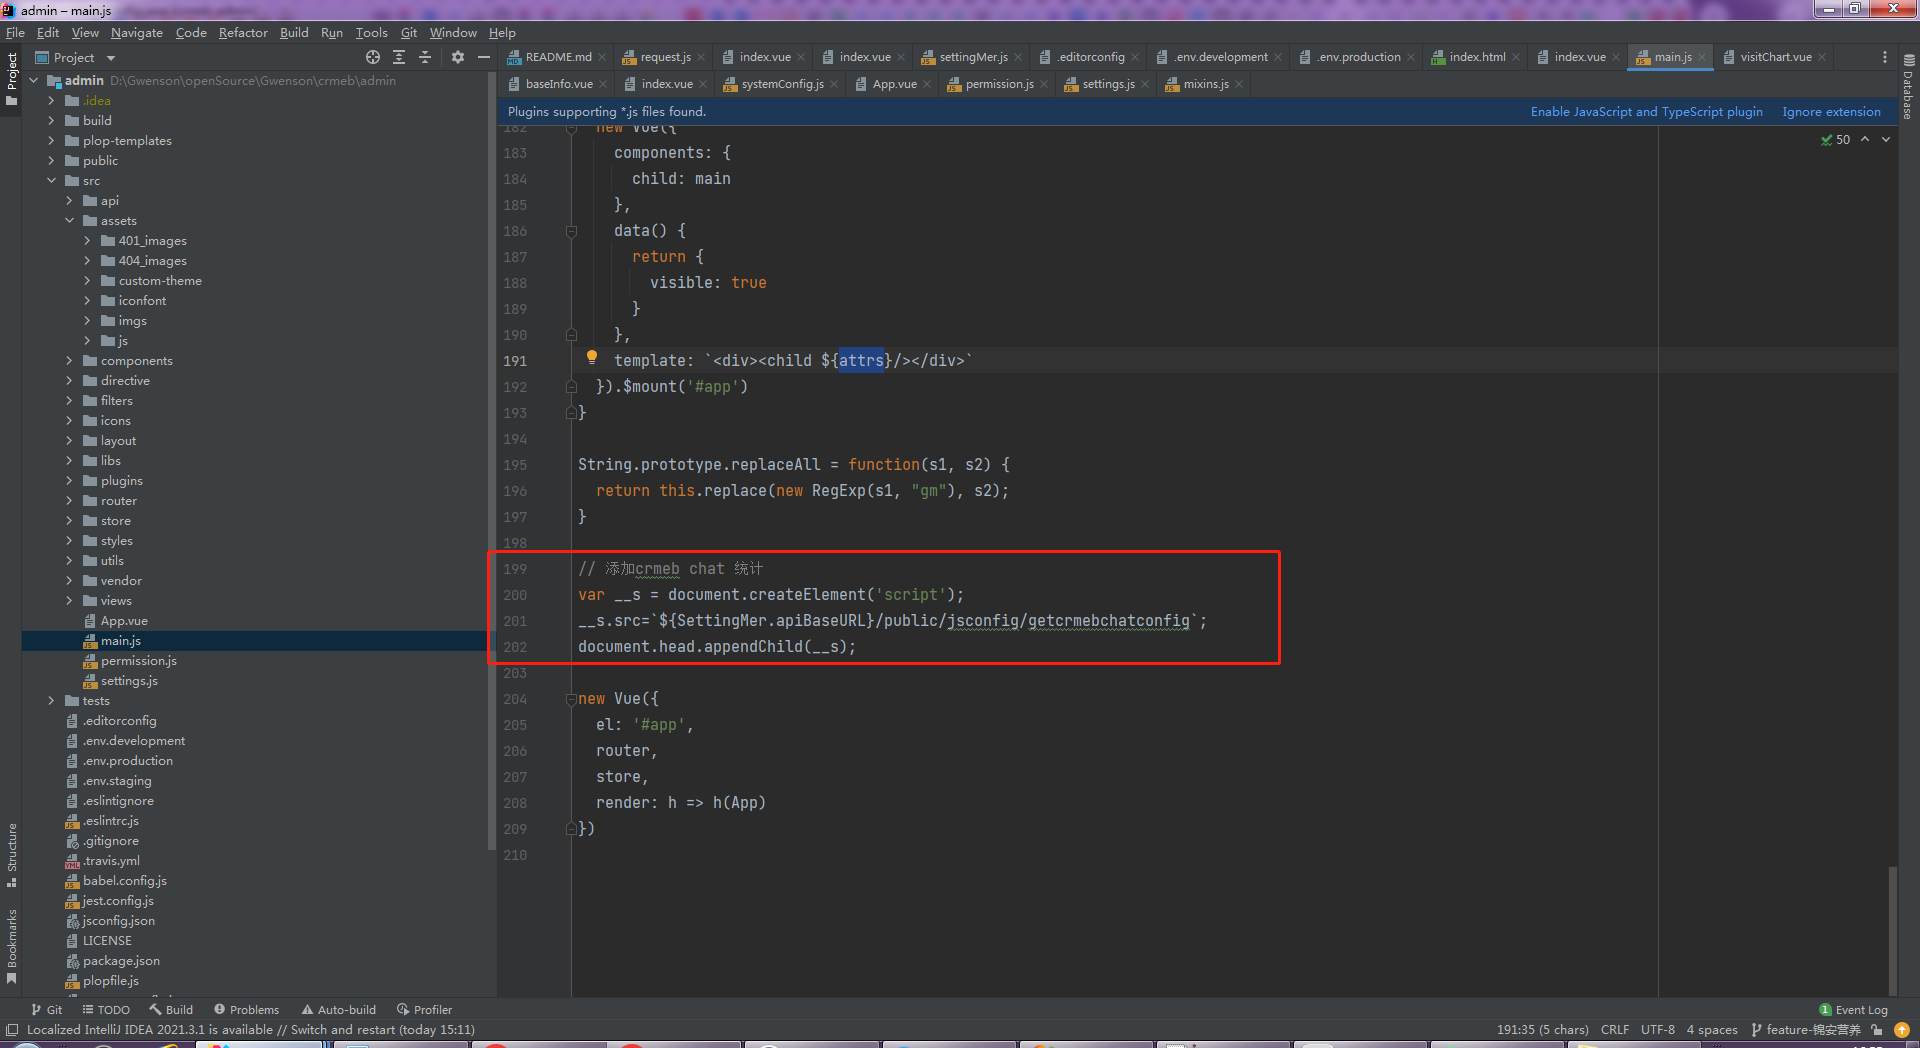
Task: Click line number 200 in gutter
Action: (515, 595)
